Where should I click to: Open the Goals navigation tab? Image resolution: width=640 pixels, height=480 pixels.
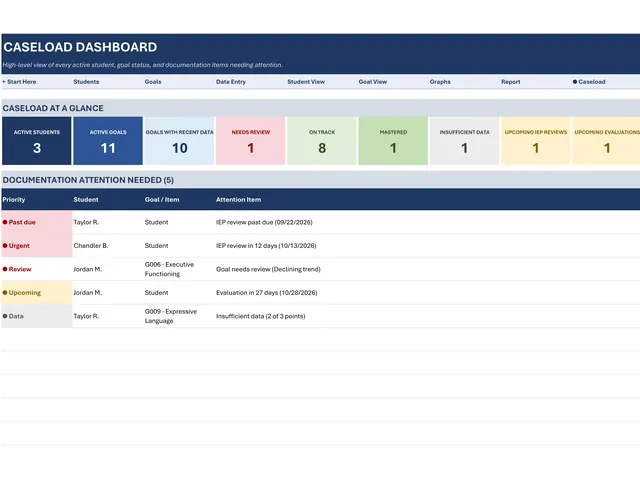[153, 82]
